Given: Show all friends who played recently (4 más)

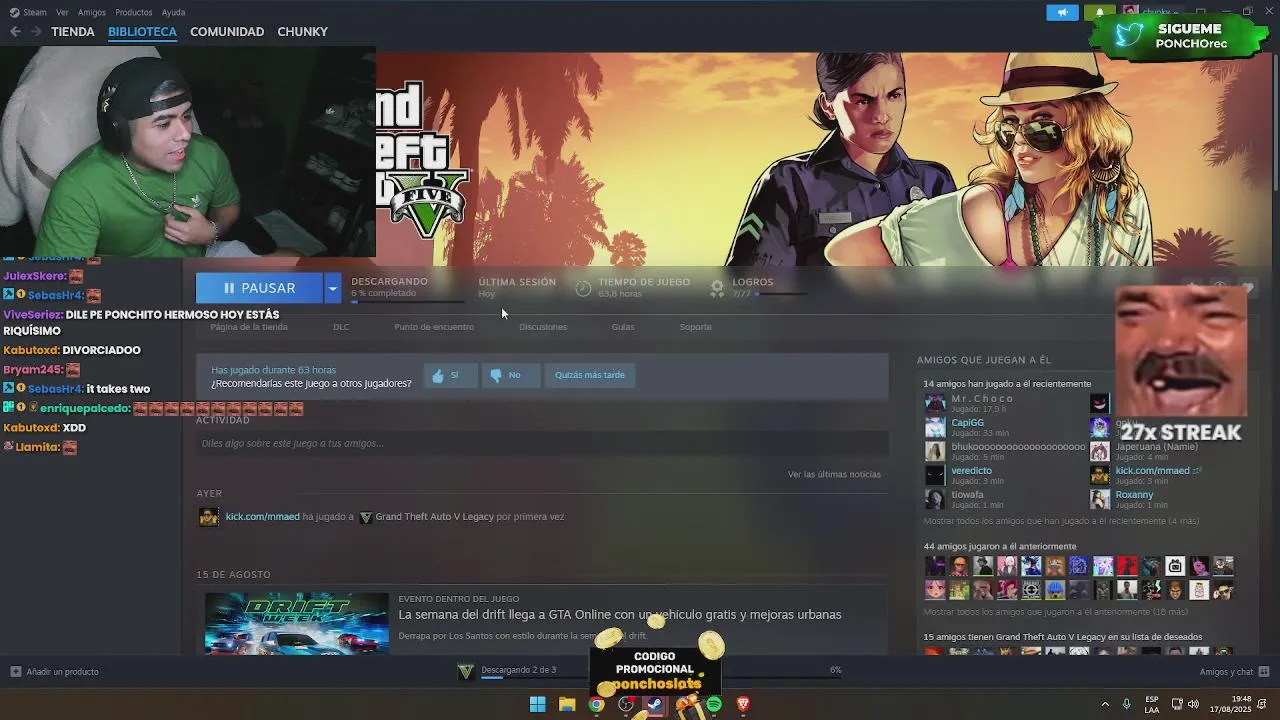Looking at the screenshot, I should point(1061,521).
